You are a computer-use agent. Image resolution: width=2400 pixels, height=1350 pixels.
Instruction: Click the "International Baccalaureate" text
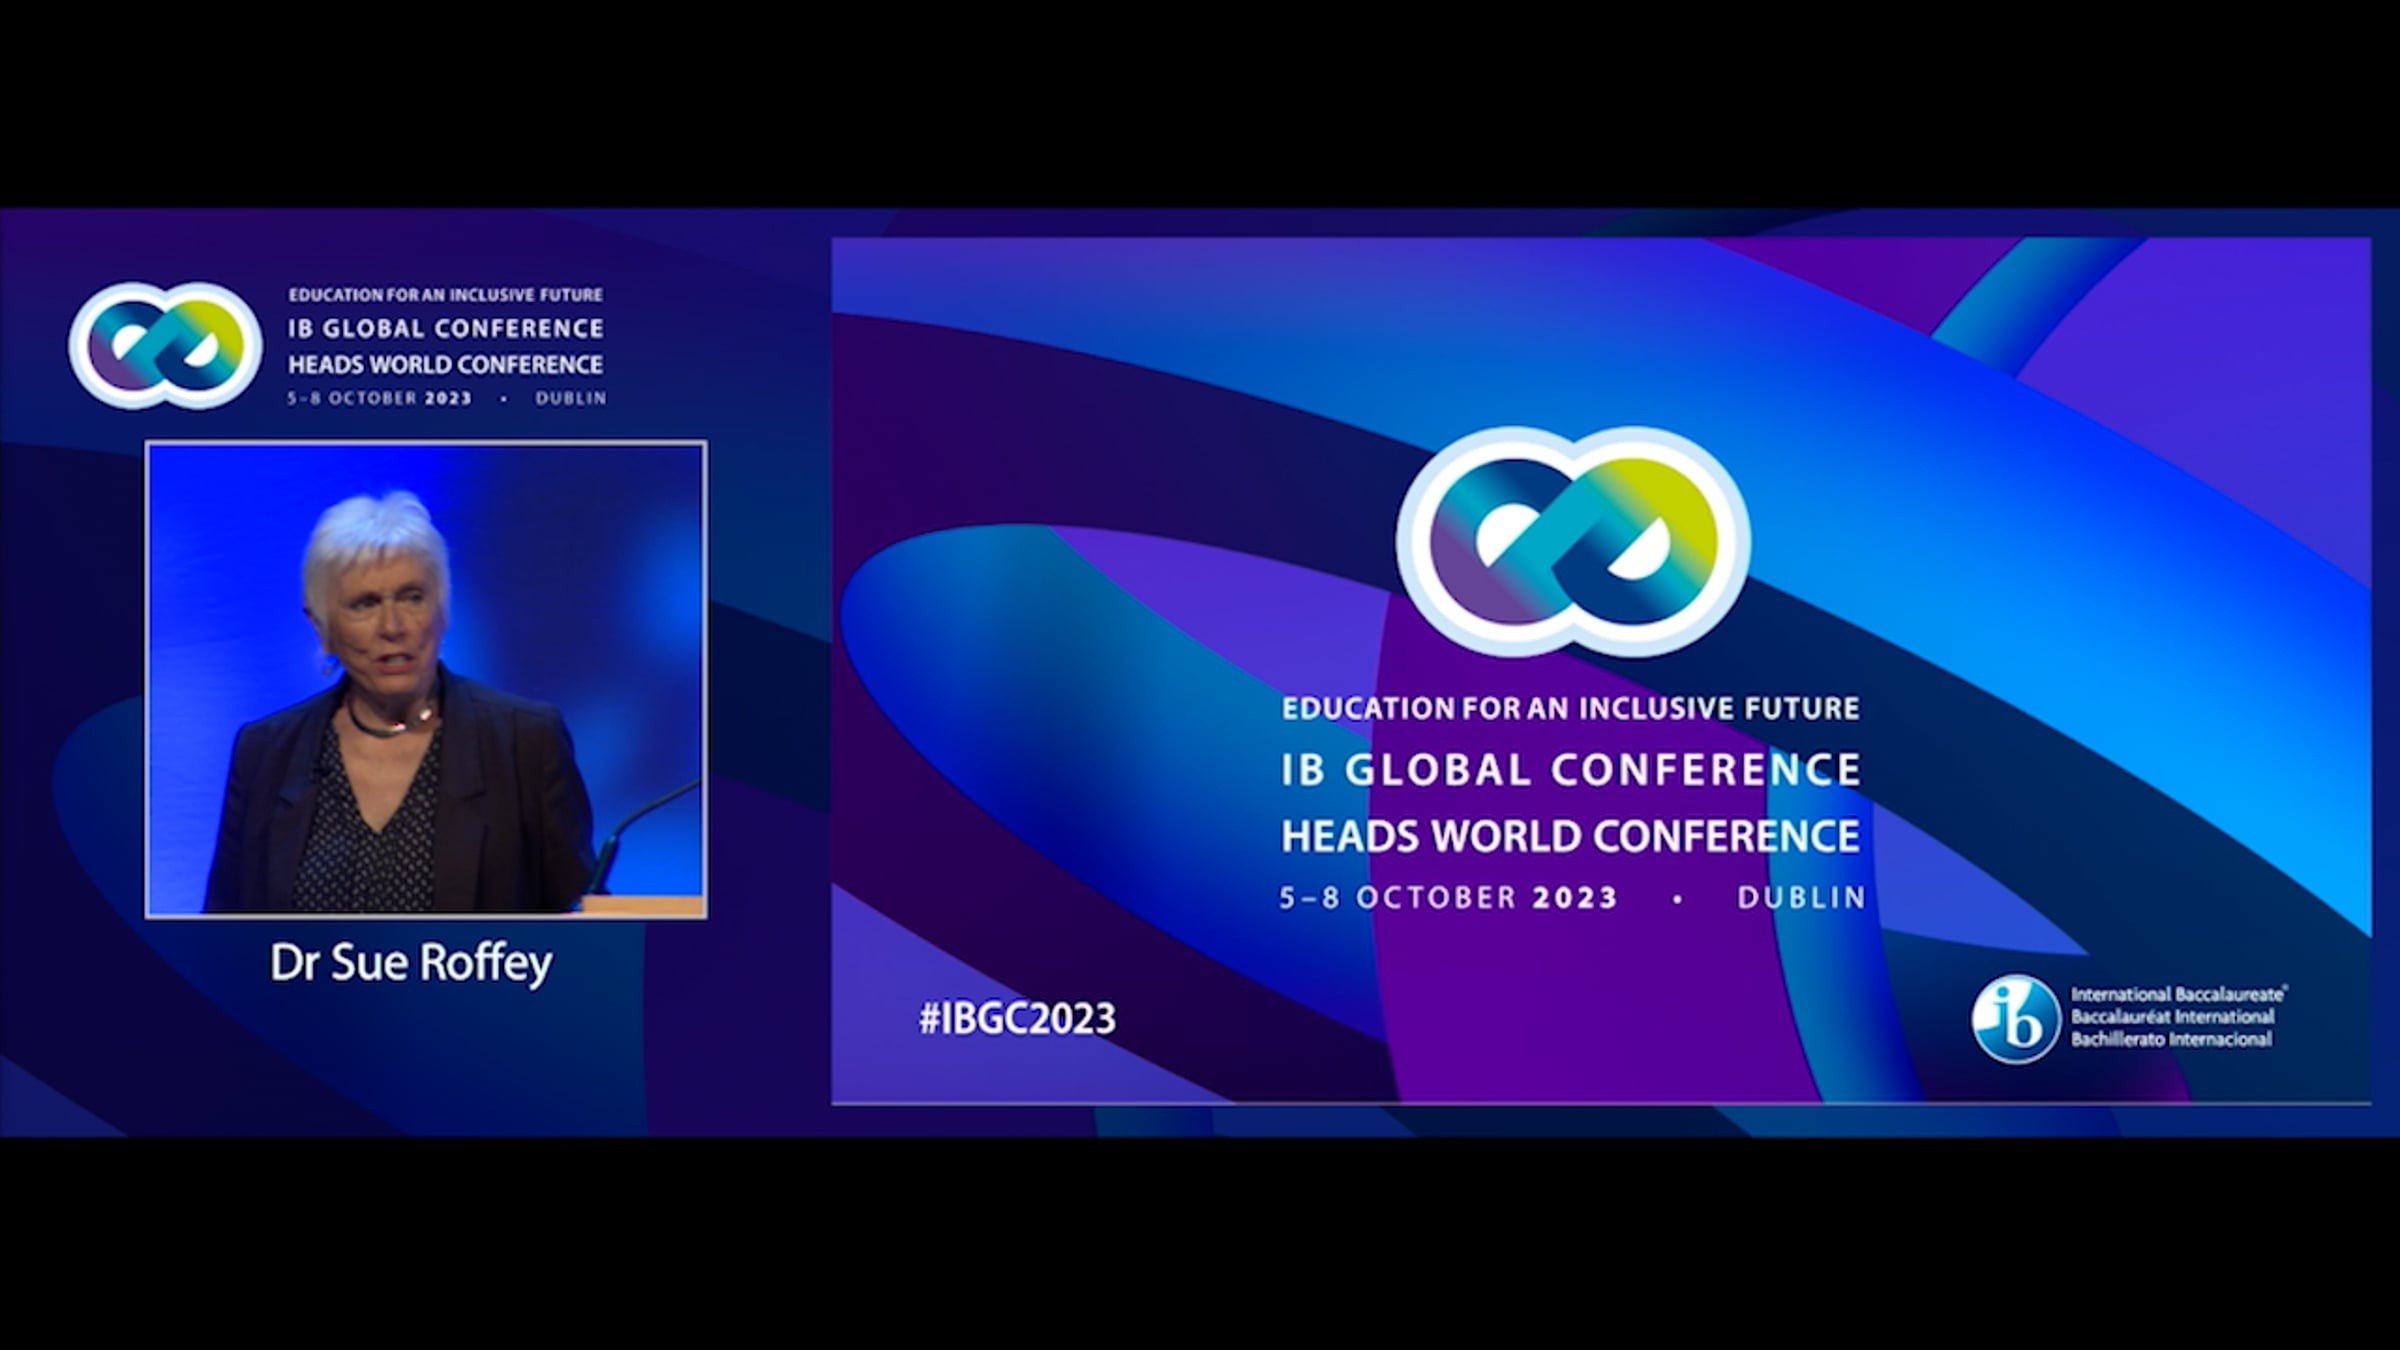[2178, 995]
